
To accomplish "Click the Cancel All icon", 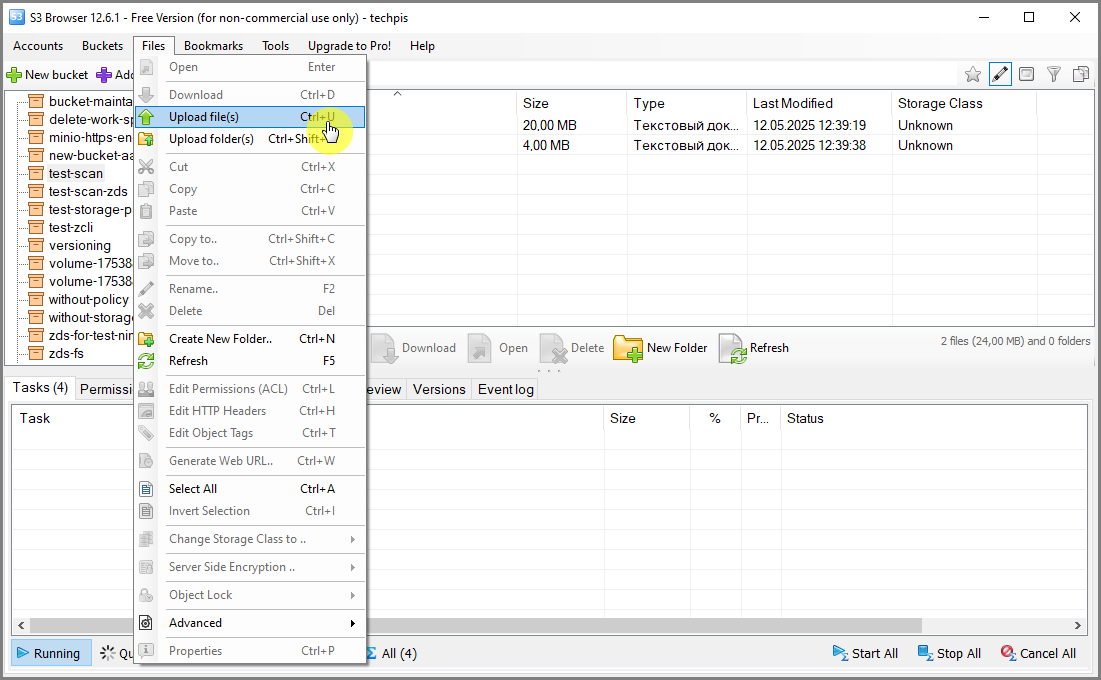I will pyautogui.click(x=1008, y=653).
